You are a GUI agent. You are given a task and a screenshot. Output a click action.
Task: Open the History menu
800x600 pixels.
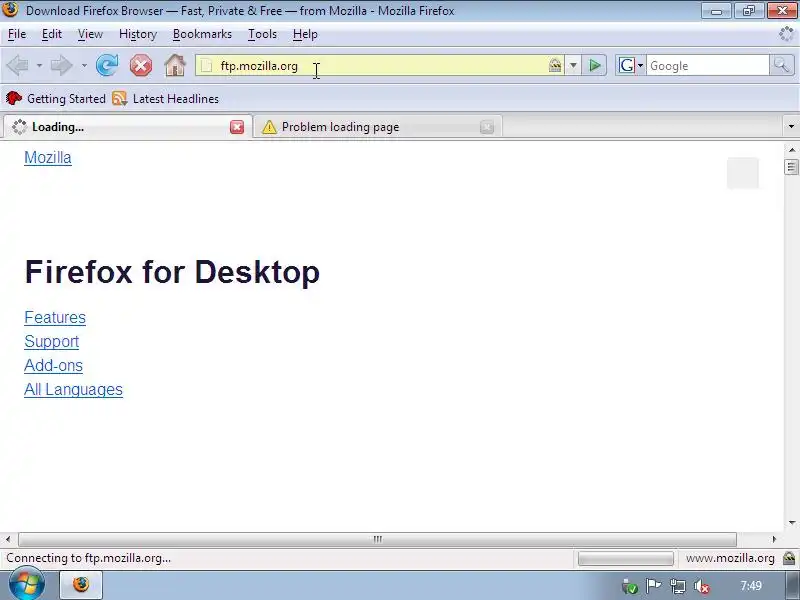[138, 34]
